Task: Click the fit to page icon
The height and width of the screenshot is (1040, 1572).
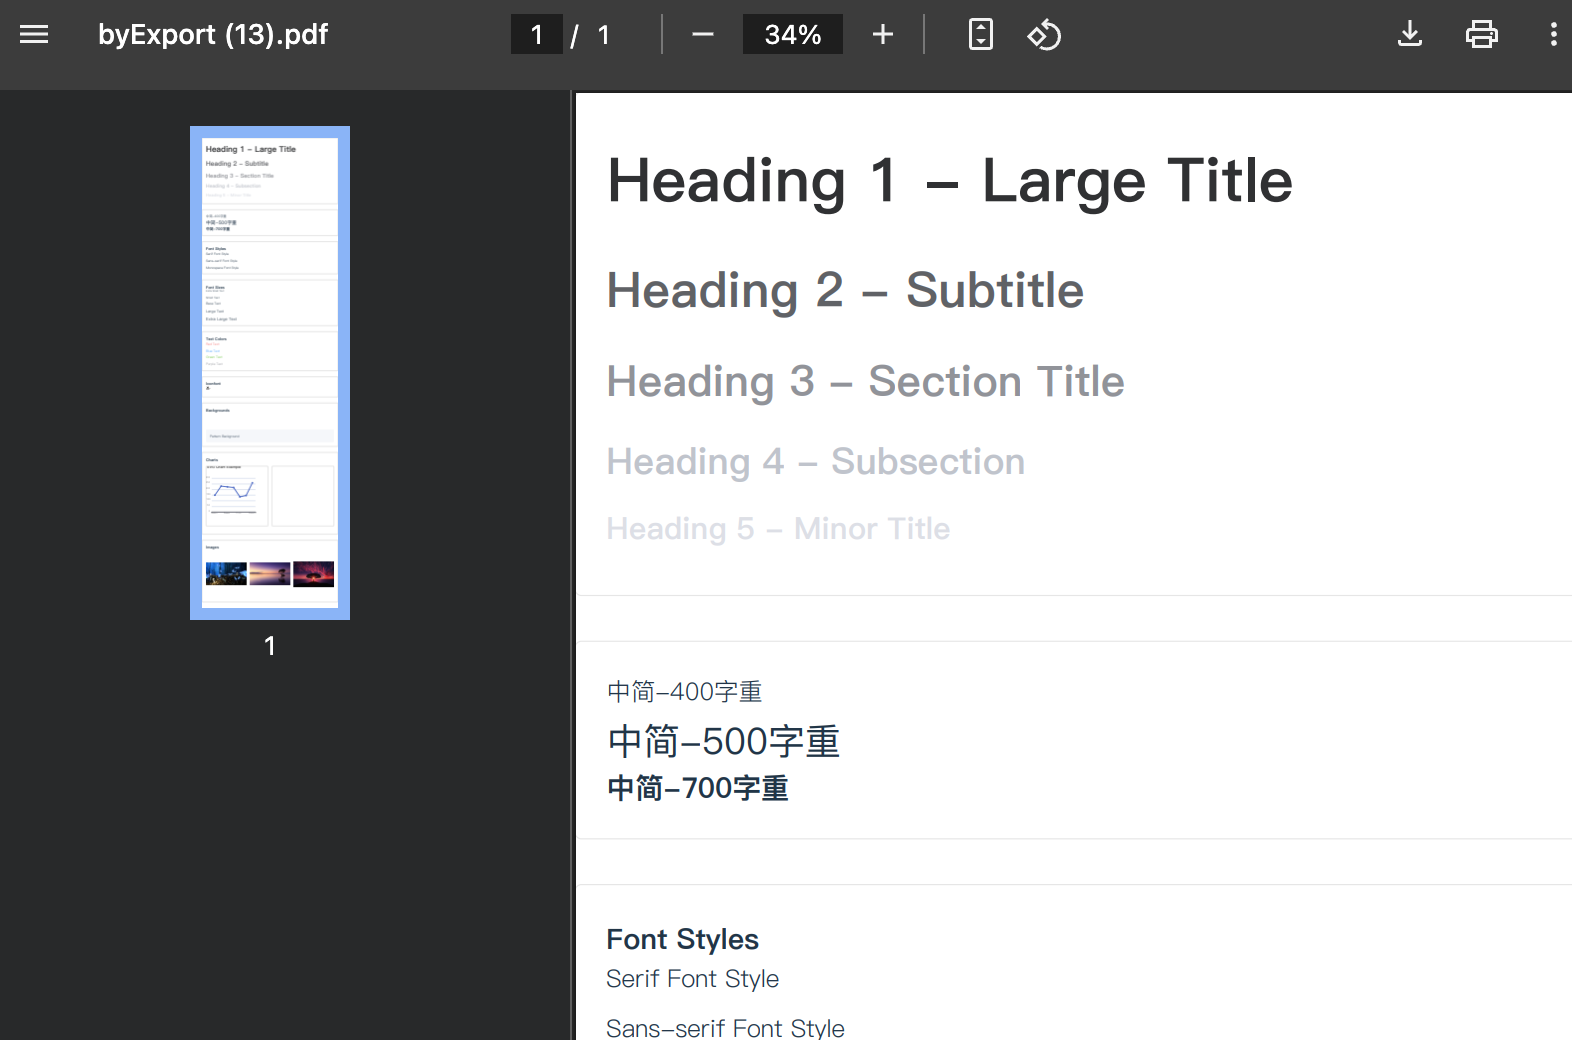Action: (981, 35)
